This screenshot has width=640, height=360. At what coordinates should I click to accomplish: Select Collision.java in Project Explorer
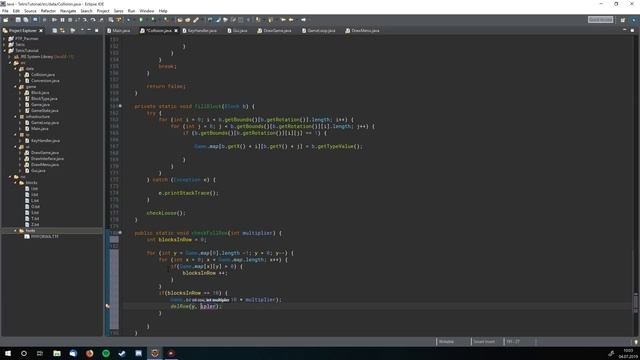point(43,75)
